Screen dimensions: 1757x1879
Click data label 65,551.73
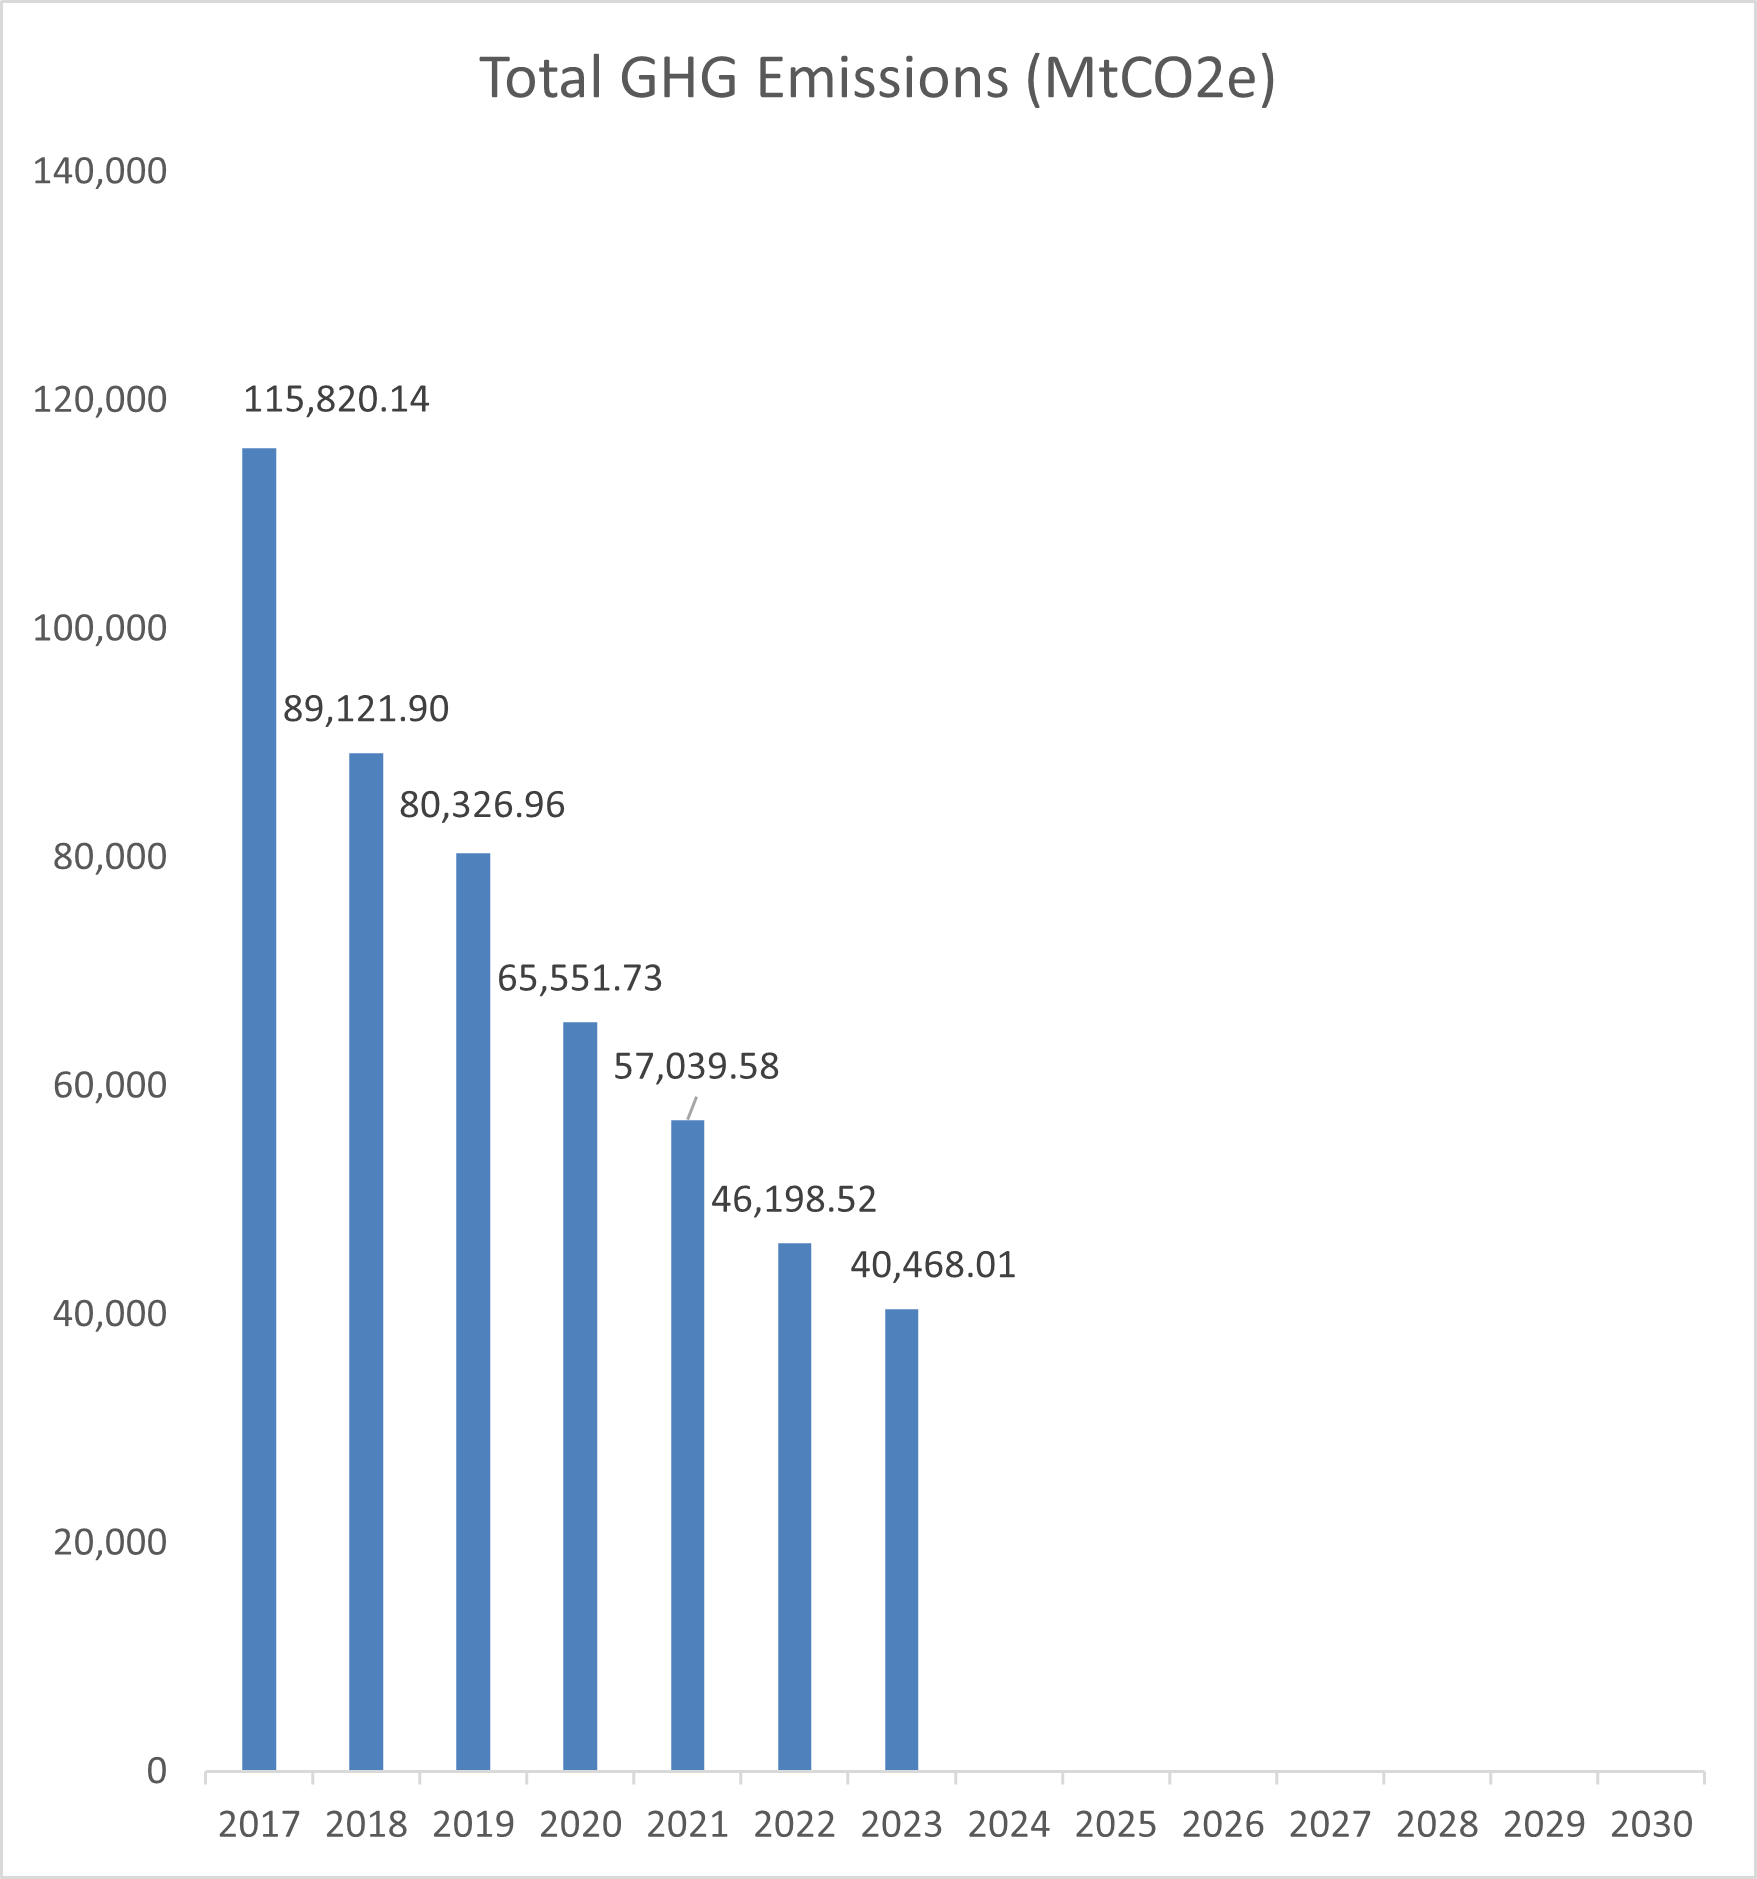[580, 978]
